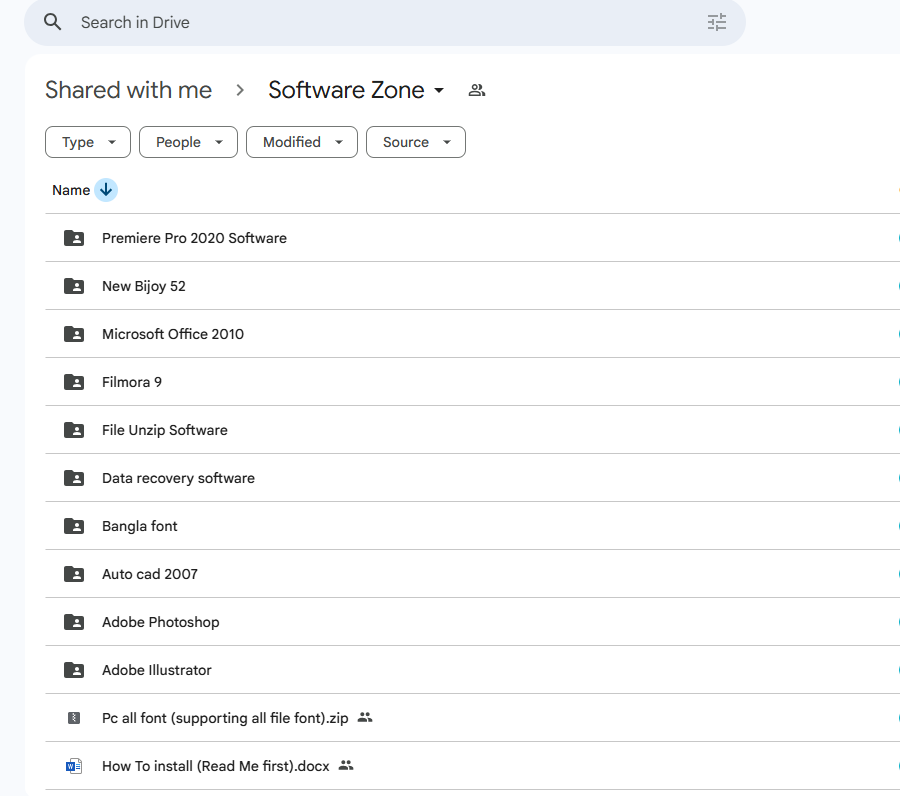Click the search magnifier icon
900x796 pixels.
click(x=53, y=22)
